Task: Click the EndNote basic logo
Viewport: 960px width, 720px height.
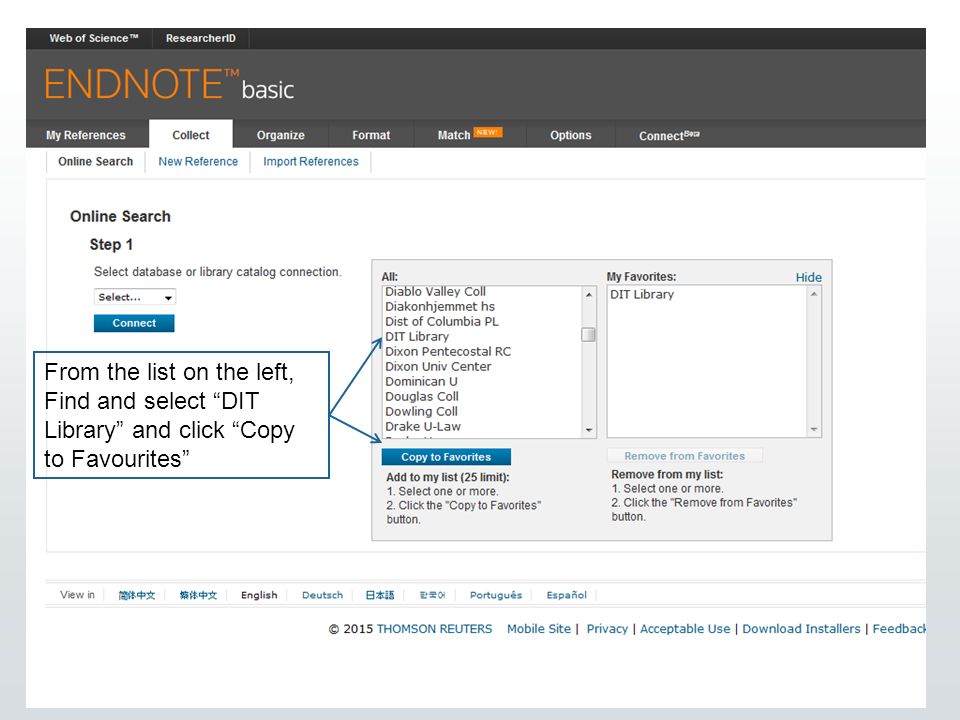Action: click(x=169, y=84)
